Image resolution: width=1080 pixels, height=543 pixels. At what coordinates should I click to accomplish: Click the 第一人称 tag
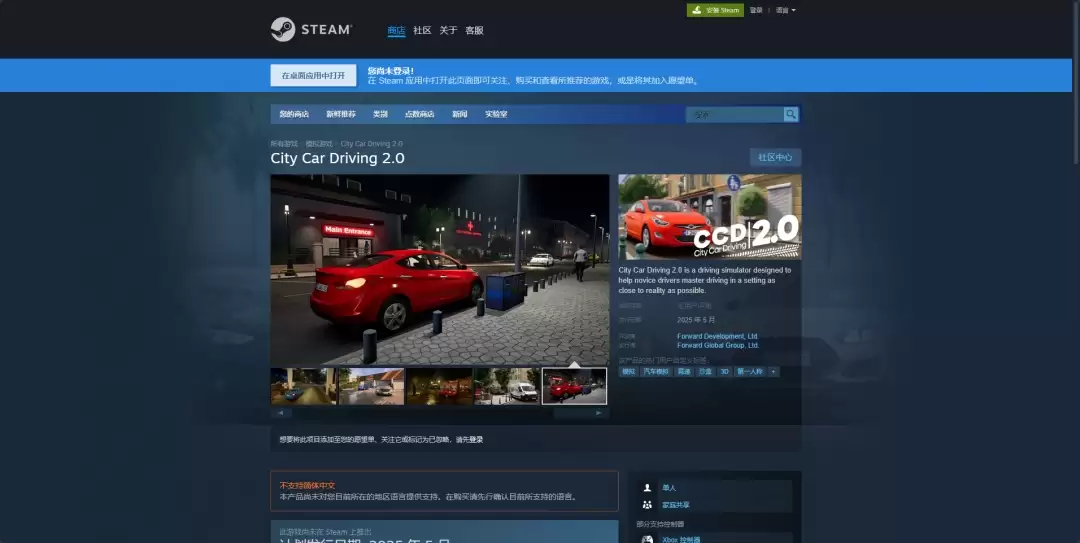[x=750, y=371]
